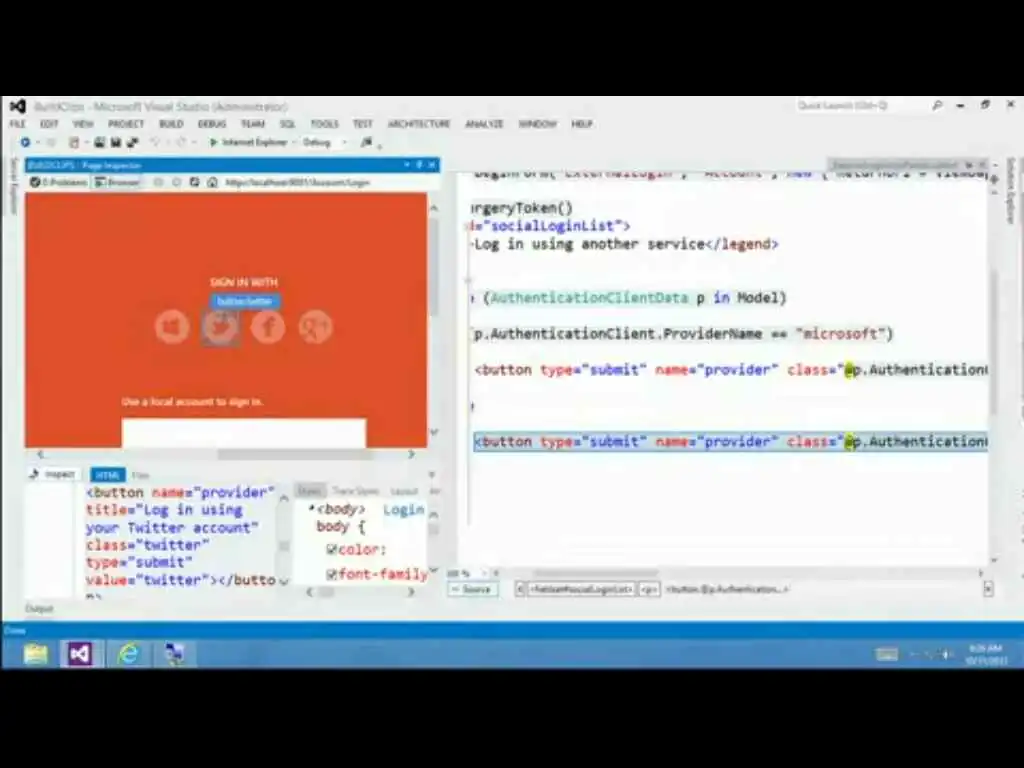Open the TEST menu
Image resolution: width=1024 pixels, height=768 pixels.
[x=362, y=124]
